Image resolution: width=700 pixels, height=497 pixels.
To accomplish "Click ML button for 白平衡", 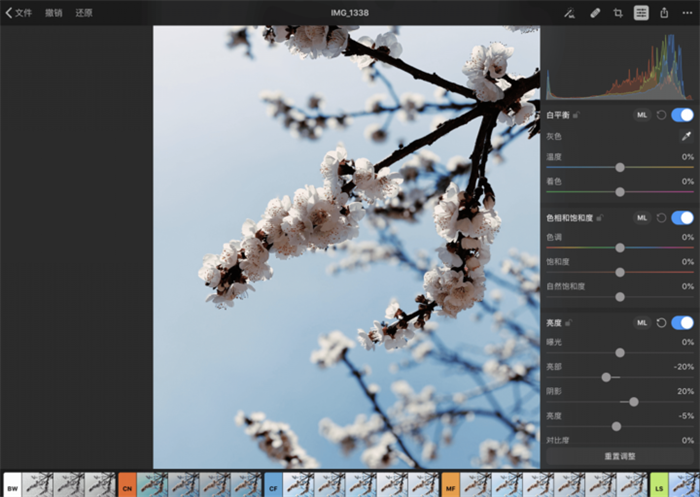I will point(642,115).
